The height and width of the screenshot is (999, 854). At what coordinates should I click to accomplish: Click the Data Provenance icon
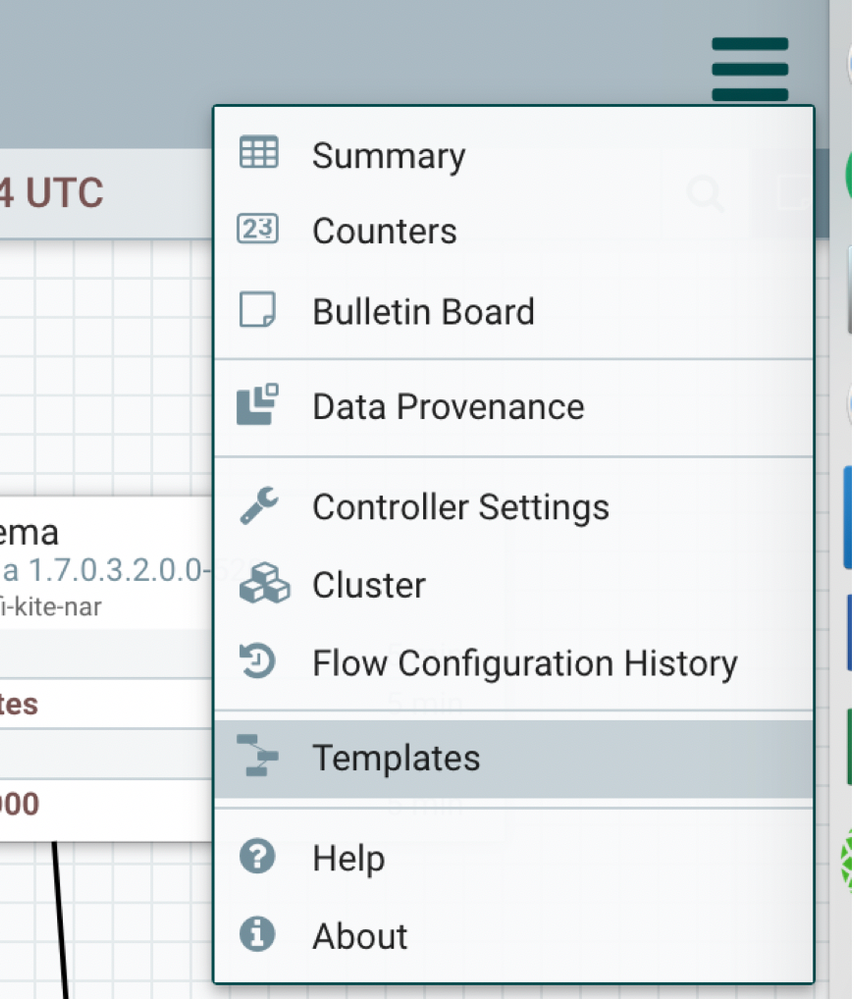tap(258, 405)
